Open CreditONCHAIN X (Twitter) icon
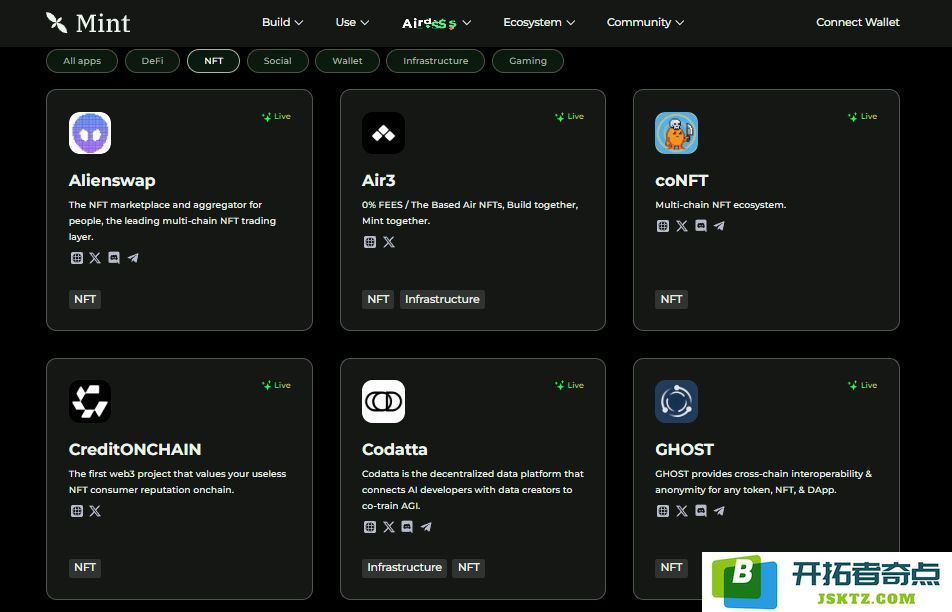The width and height of the screenshot is (952, 612). point(95,511)
